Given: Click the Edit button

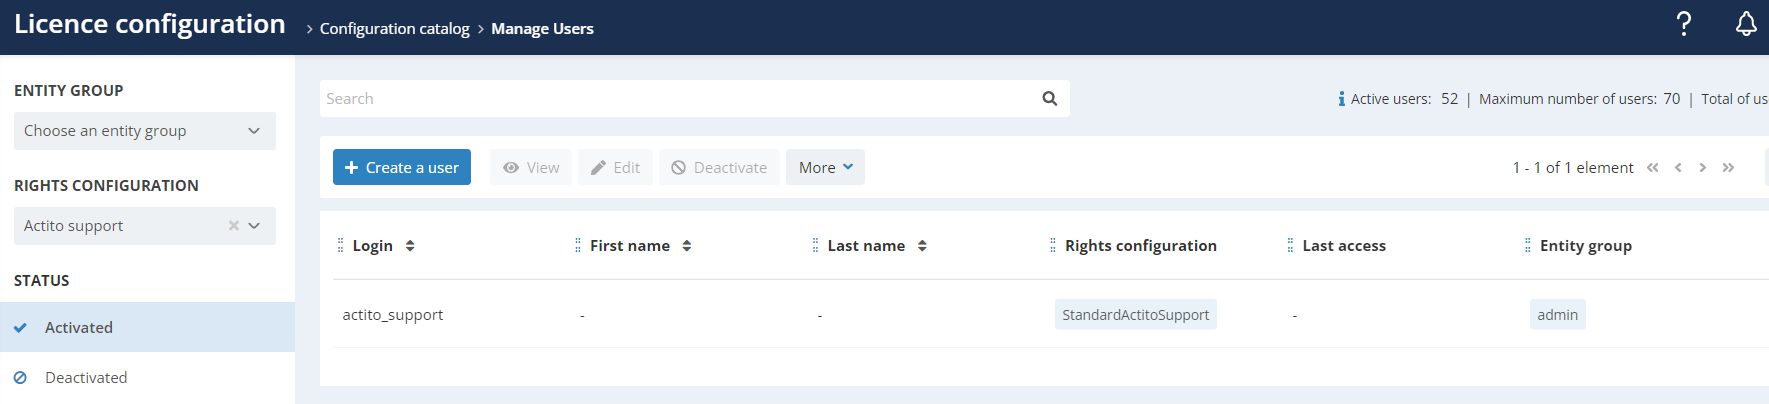Looking at the screenshot, I should (x=615, y=167).
